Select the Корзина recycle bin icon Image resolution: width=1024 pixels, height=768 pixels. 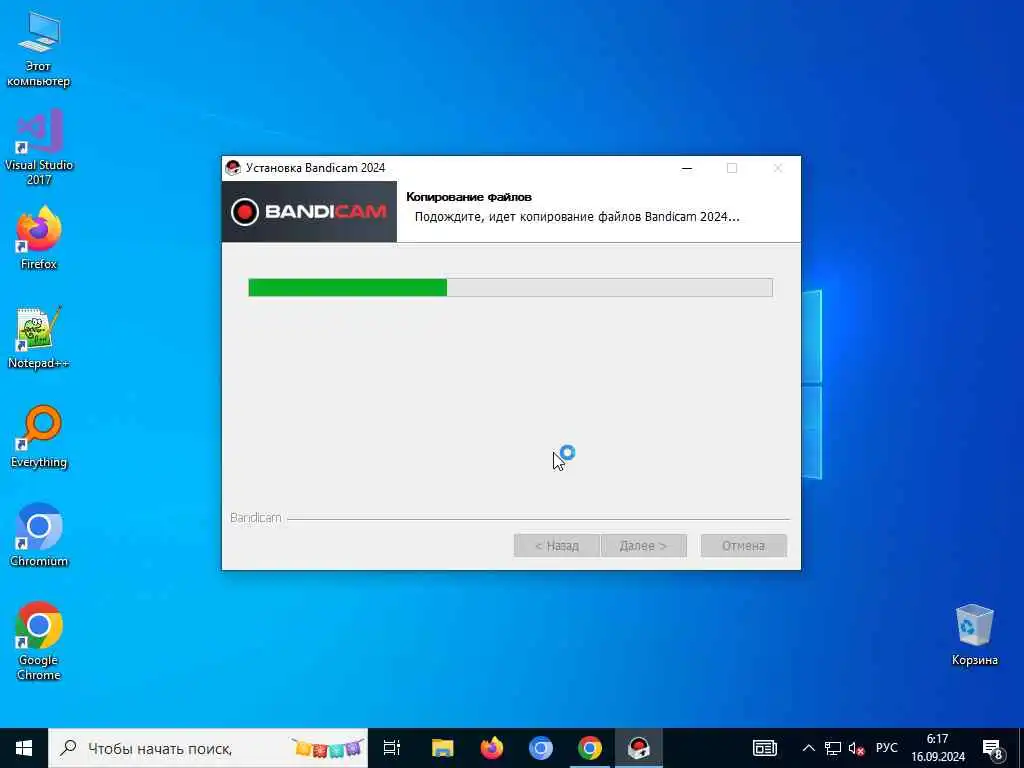coord(974,635)
